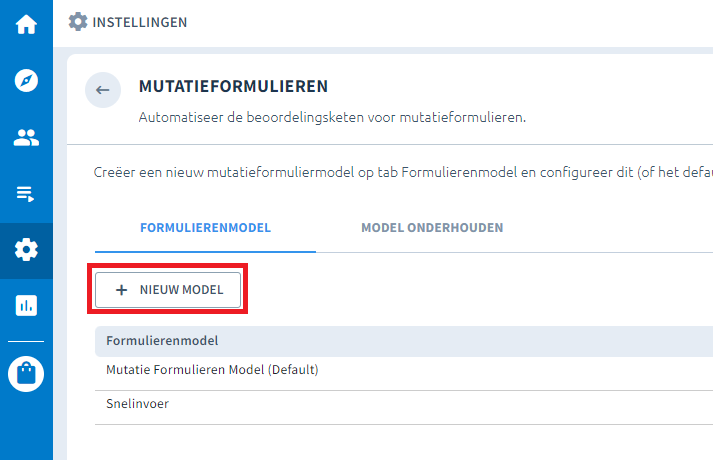Click the Mutatieformulieren page heading
The height and width of the screenshot is (460, 713).
233,88
